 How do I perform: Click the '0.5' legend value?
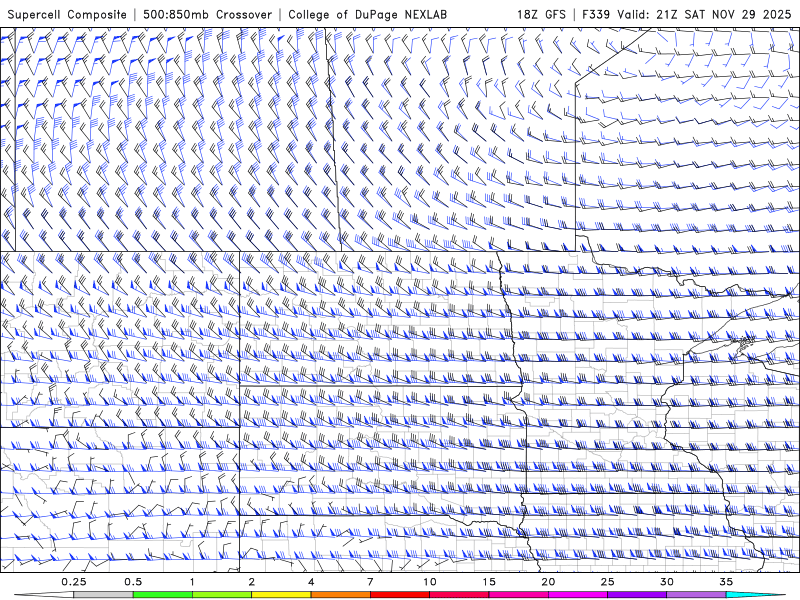(x=133, y=582)
